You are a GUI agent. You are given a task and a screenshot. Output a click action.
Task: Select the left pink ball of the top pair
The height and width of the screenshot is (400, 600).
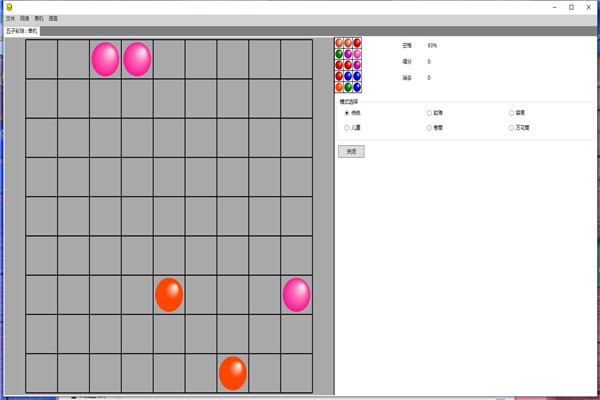[x=105, y=59]
